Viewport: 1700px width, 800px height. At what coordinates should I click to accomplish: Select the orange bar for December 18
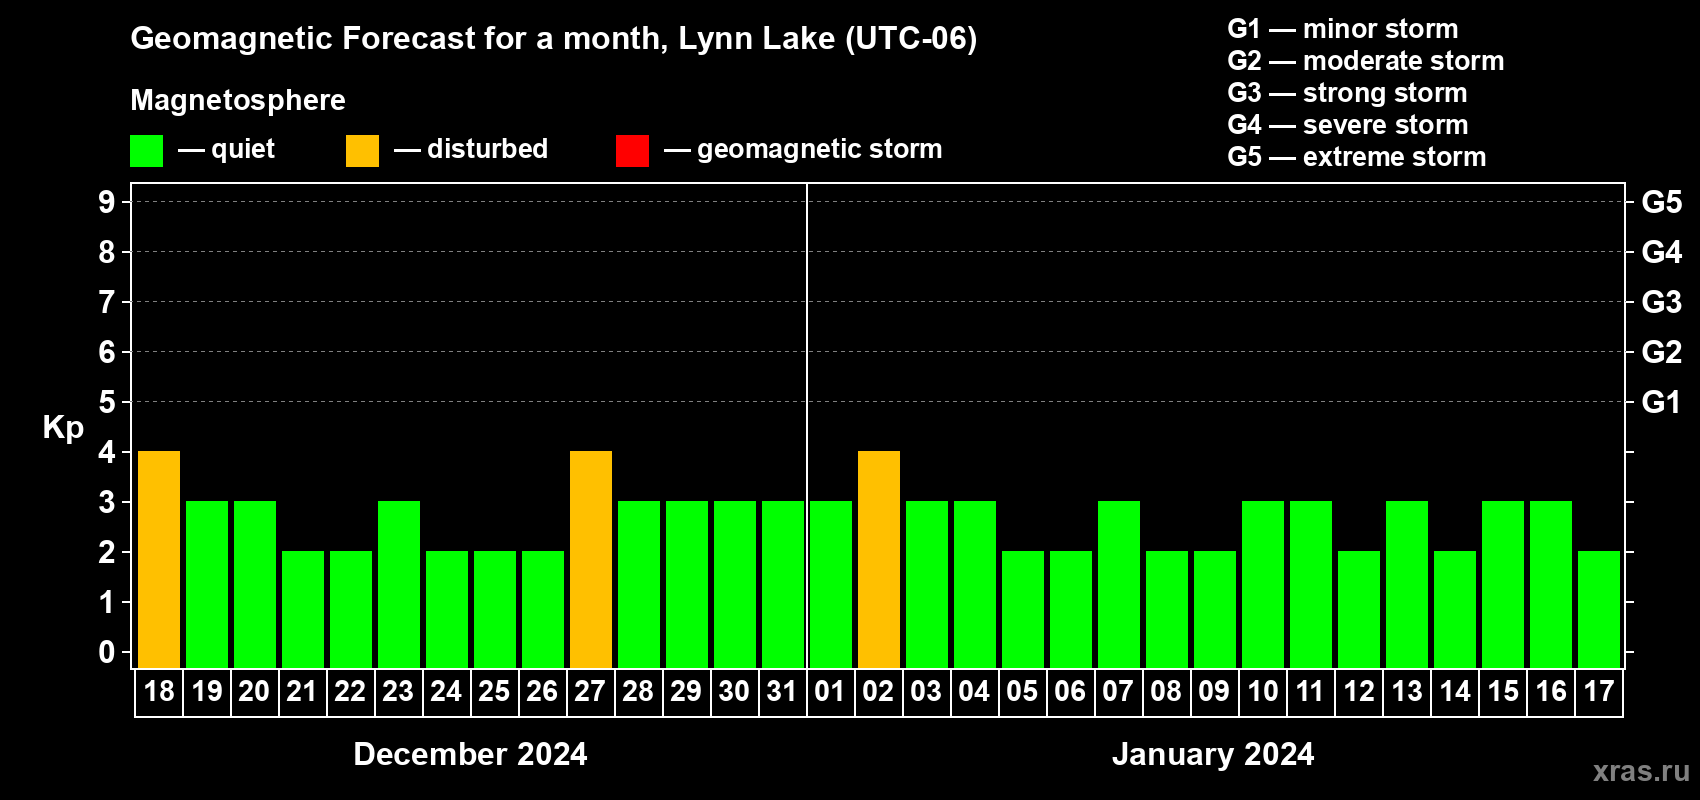click(x=159, y=560)
